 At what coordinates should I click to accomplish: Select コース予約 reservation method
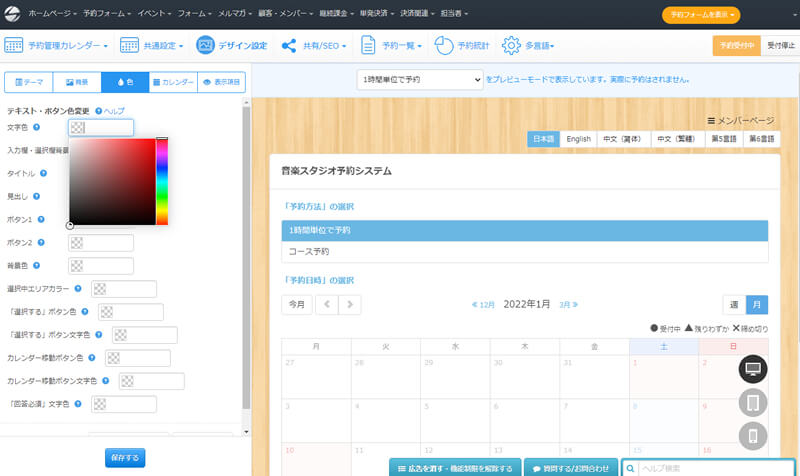point(525,252)
